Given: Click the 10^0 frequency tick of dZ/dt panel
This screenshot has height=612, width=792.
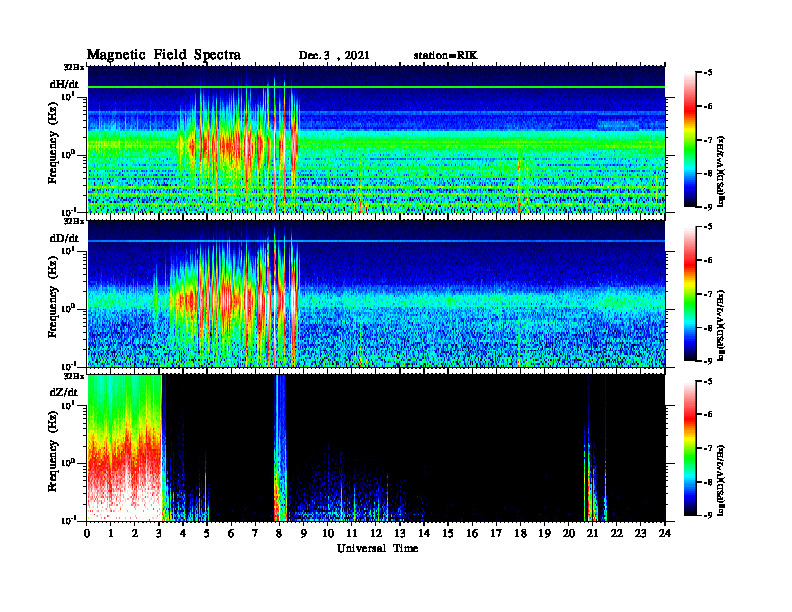Looking at the screenshot, I should pos(69,462).
